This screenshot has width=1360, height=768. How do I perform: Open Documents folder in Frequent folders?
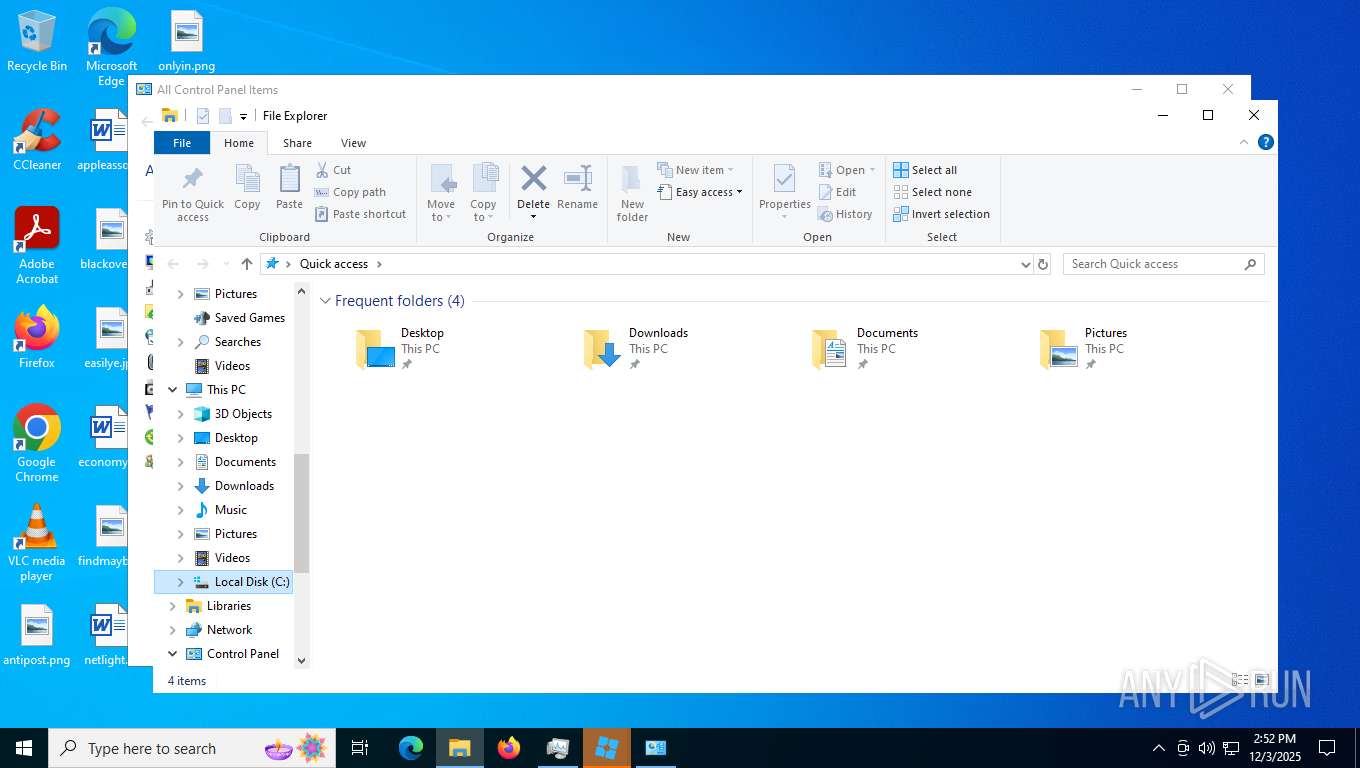pos(865,348)
